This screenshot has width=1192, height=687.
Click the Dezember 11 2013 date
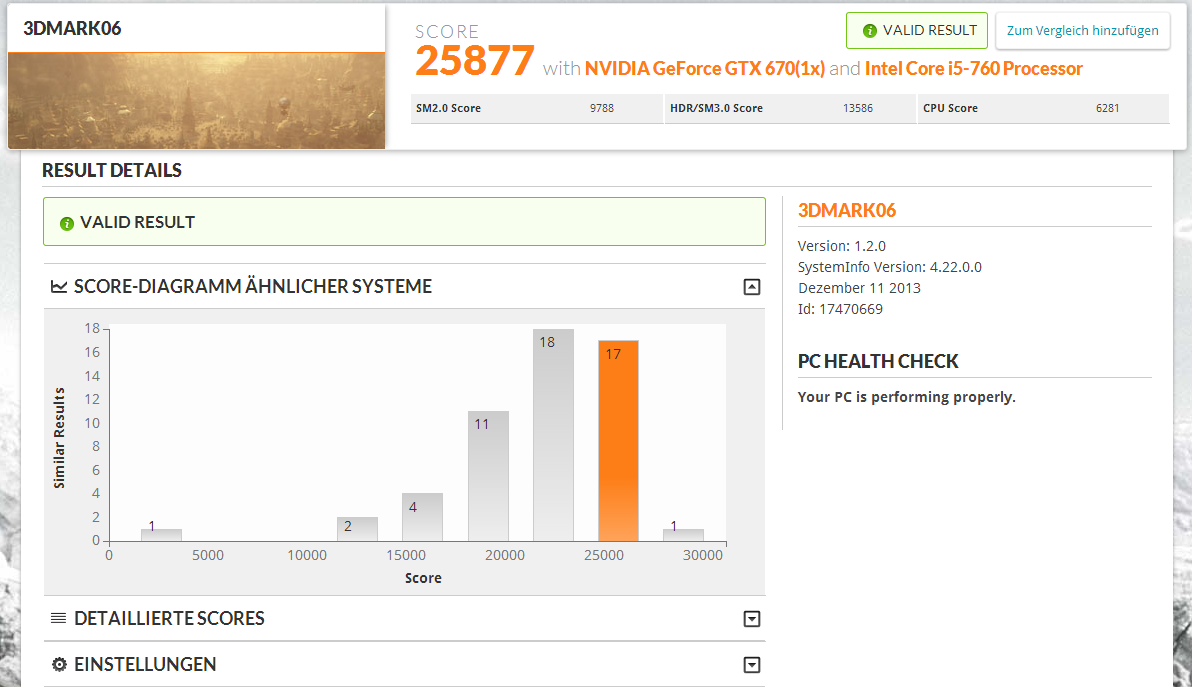[x=859, y=288]
